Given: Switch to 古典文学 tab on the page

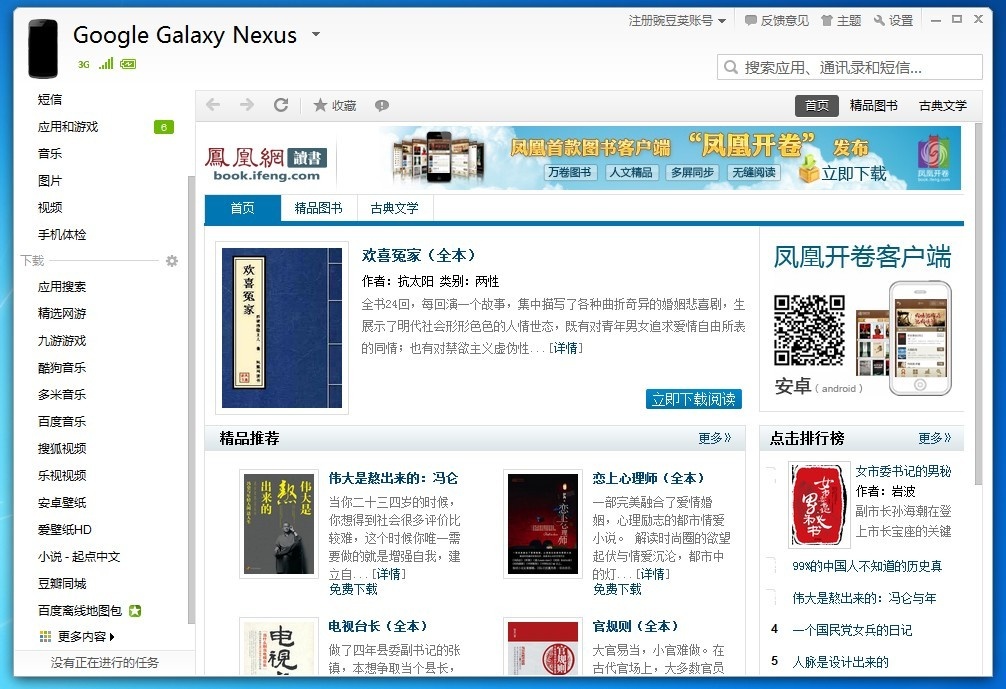Looking at the screenshot, I should point(395,208).
